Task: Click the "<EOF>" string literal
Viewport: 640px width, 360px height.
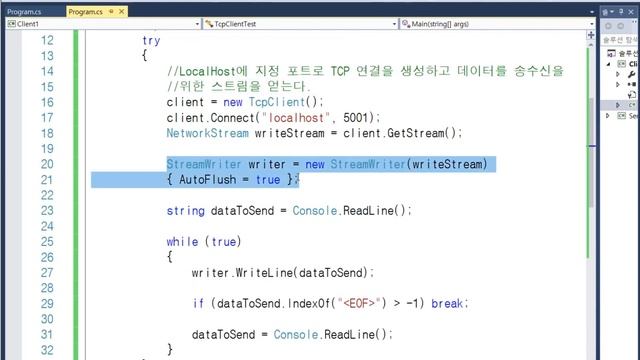Action: click(x=359, y=304)
